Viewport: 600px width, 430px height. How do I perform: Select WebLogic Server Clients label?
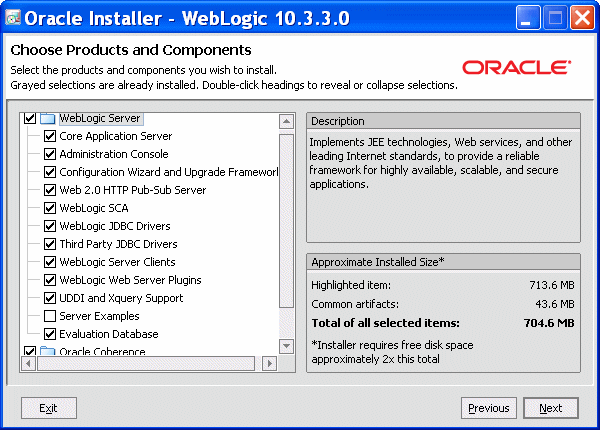[x=117, y=262]
